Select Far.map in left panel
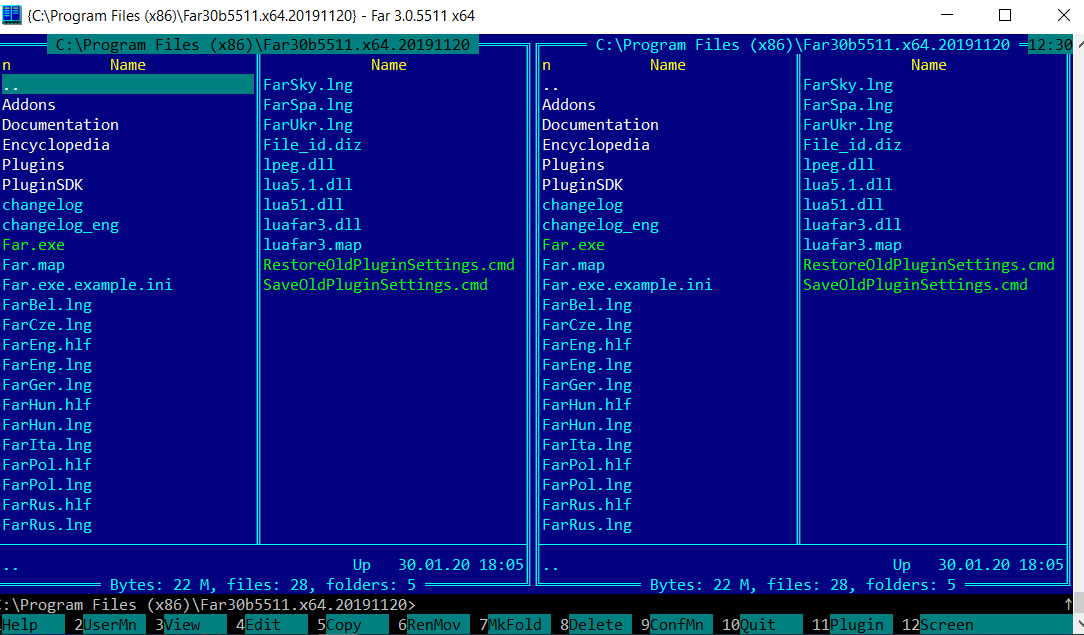Image resolution: width=1084 pixels, height=635 pixels. pyautogui.click(x=33, y=265)
